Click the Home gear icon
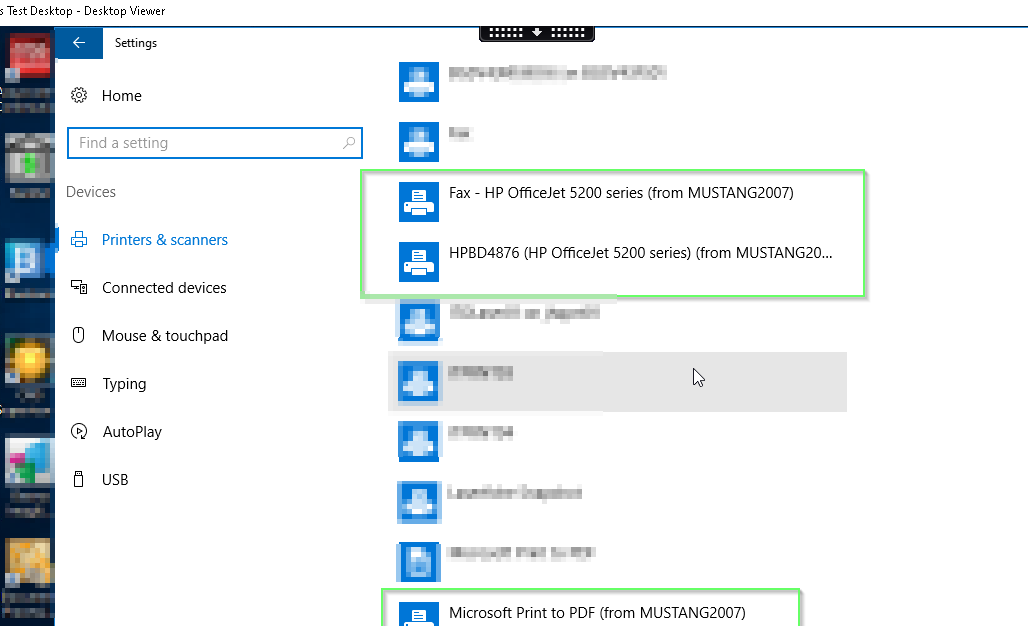 (79, 96)
